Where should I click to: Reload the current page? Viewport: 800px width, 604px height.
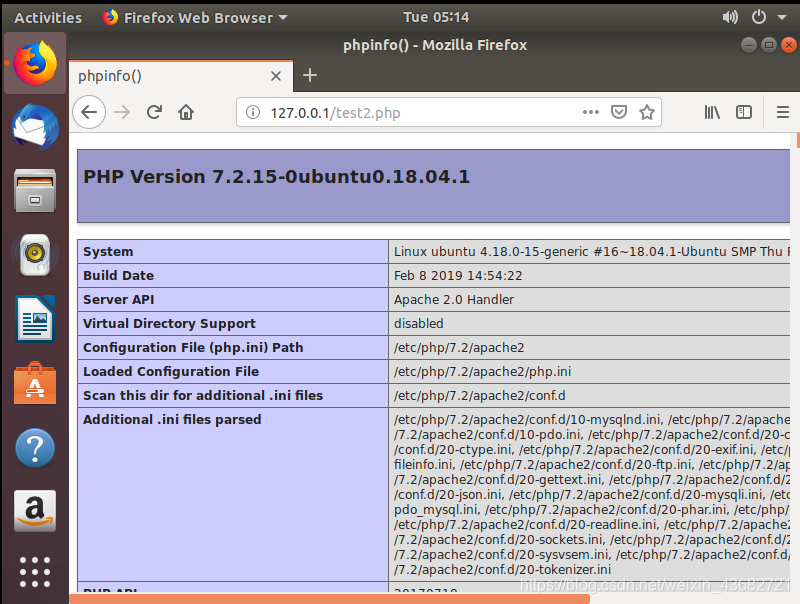[154, 112]
